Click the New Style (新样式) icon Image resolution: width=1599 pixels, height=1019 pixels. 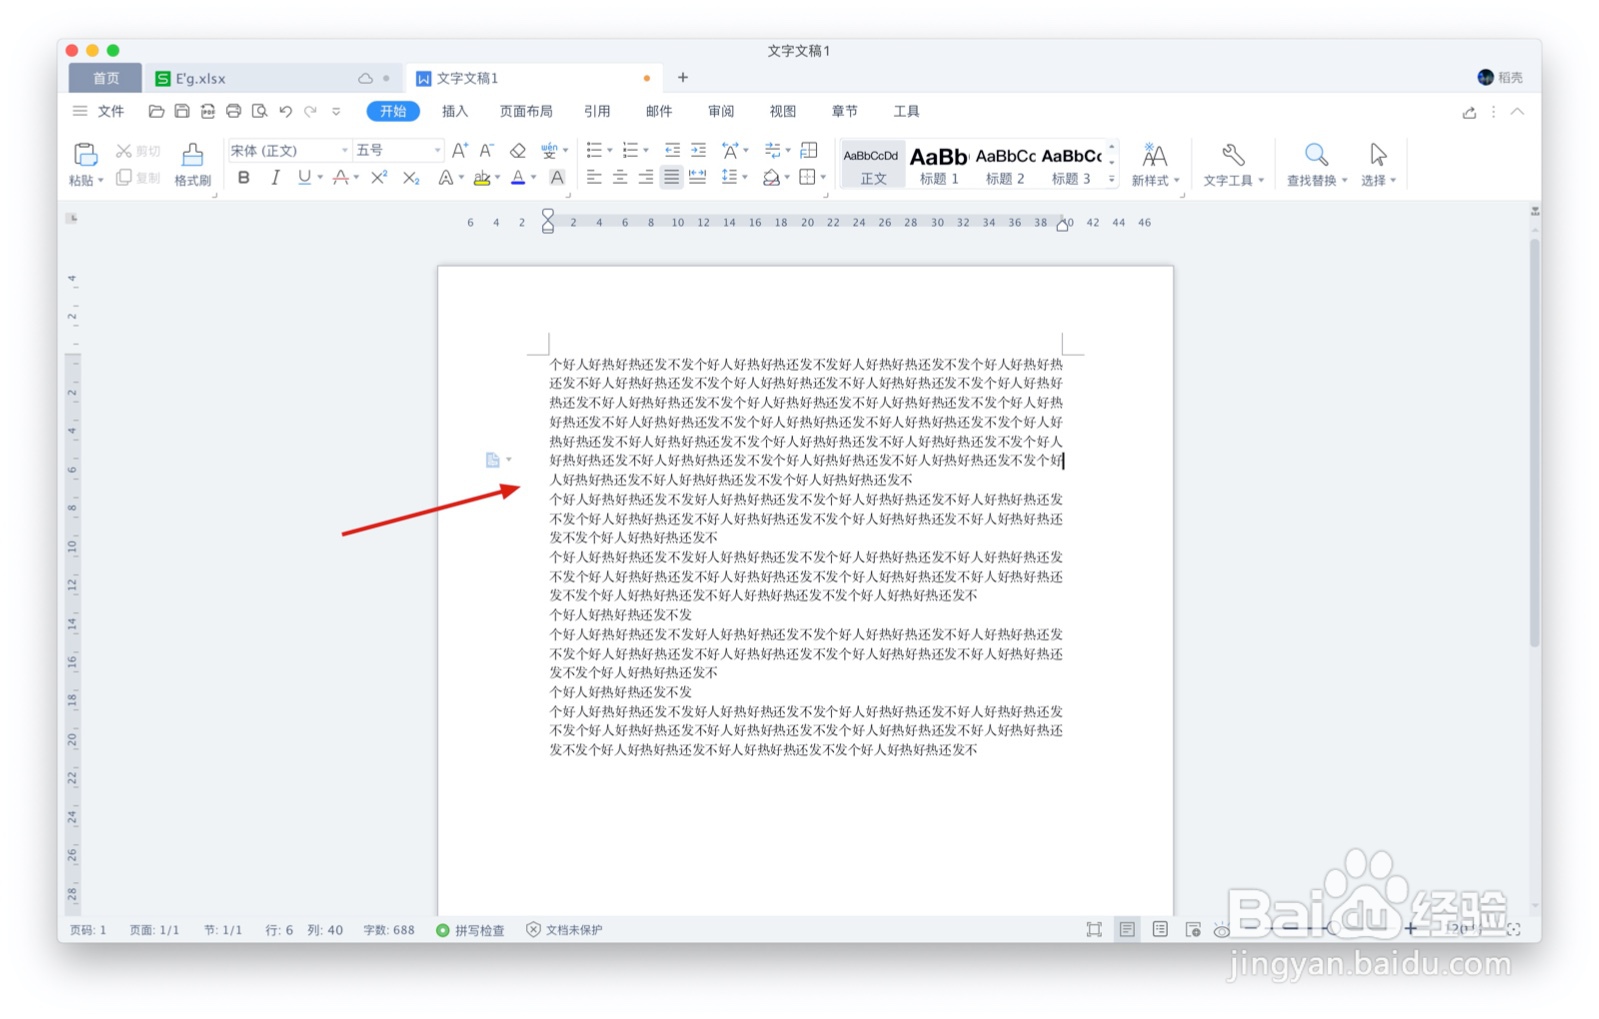(x=1154, y=154)
